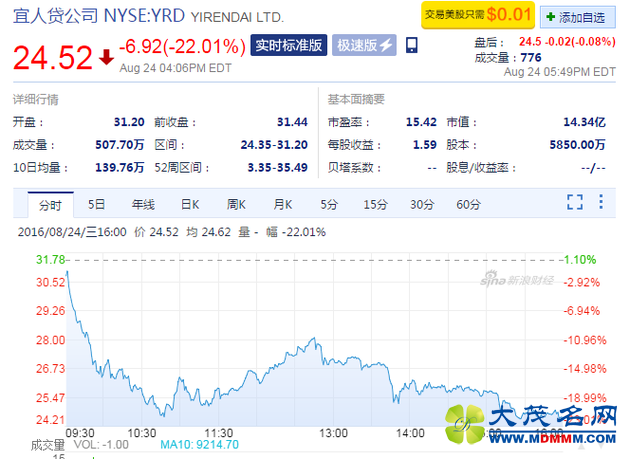Select the 年线 chart tab
This screenshot has width=630, height=459.
[x=143, y=204]
